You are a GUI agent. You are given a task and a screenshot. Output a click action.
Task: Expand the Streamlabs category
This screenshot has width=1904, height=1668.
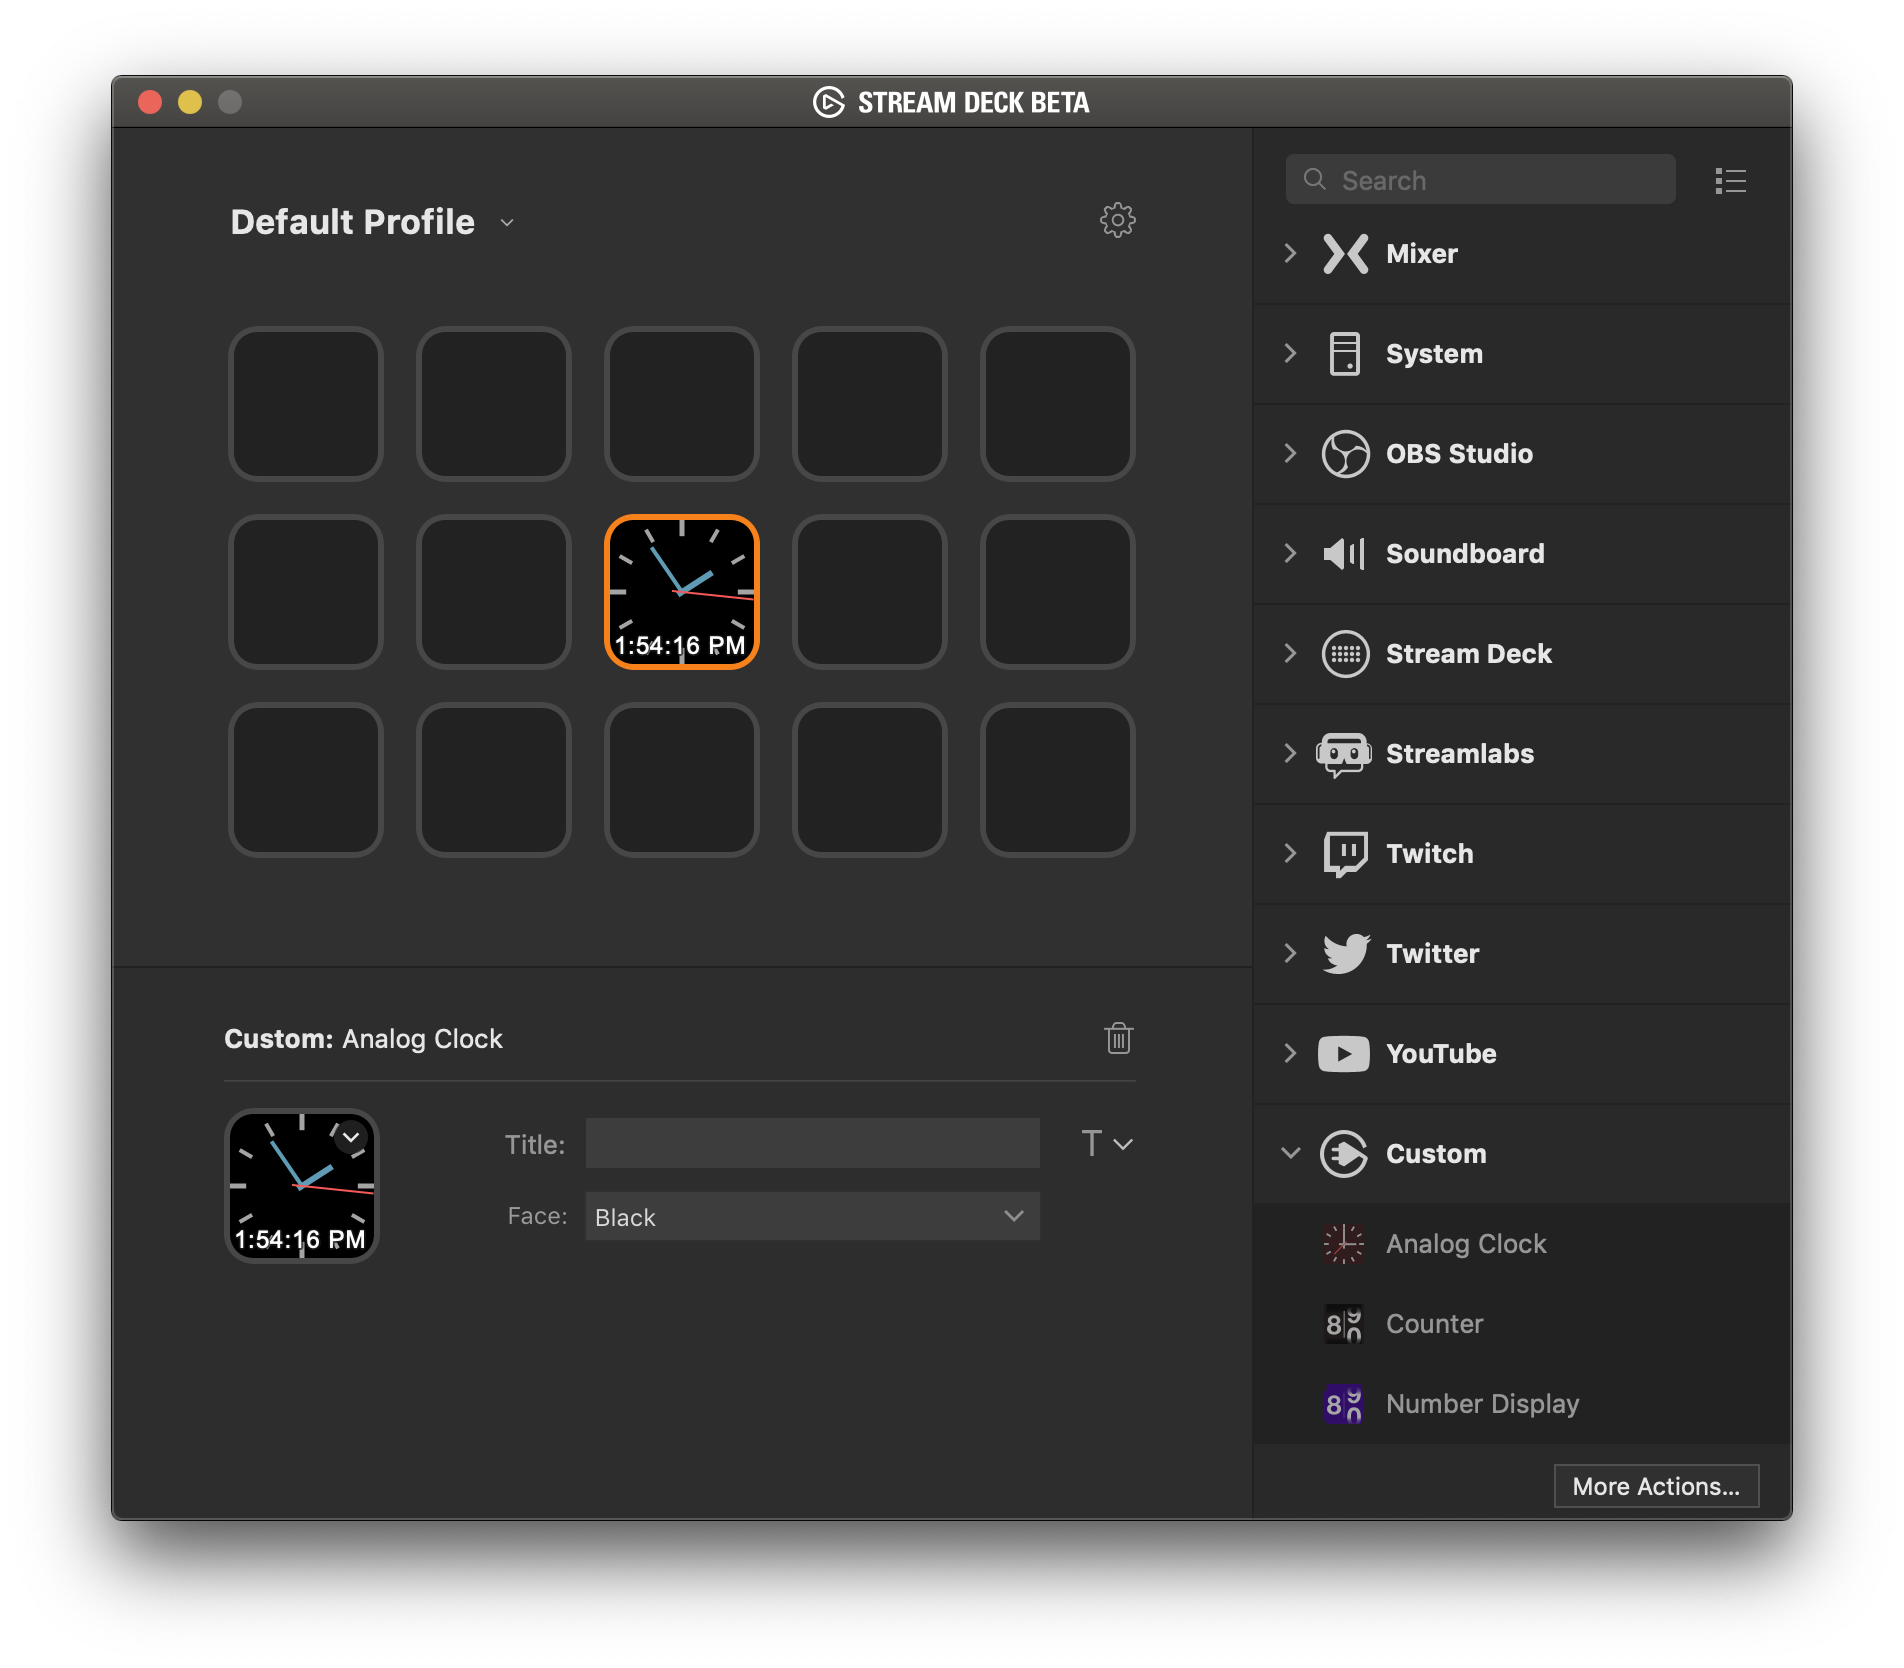[1290, 753]
